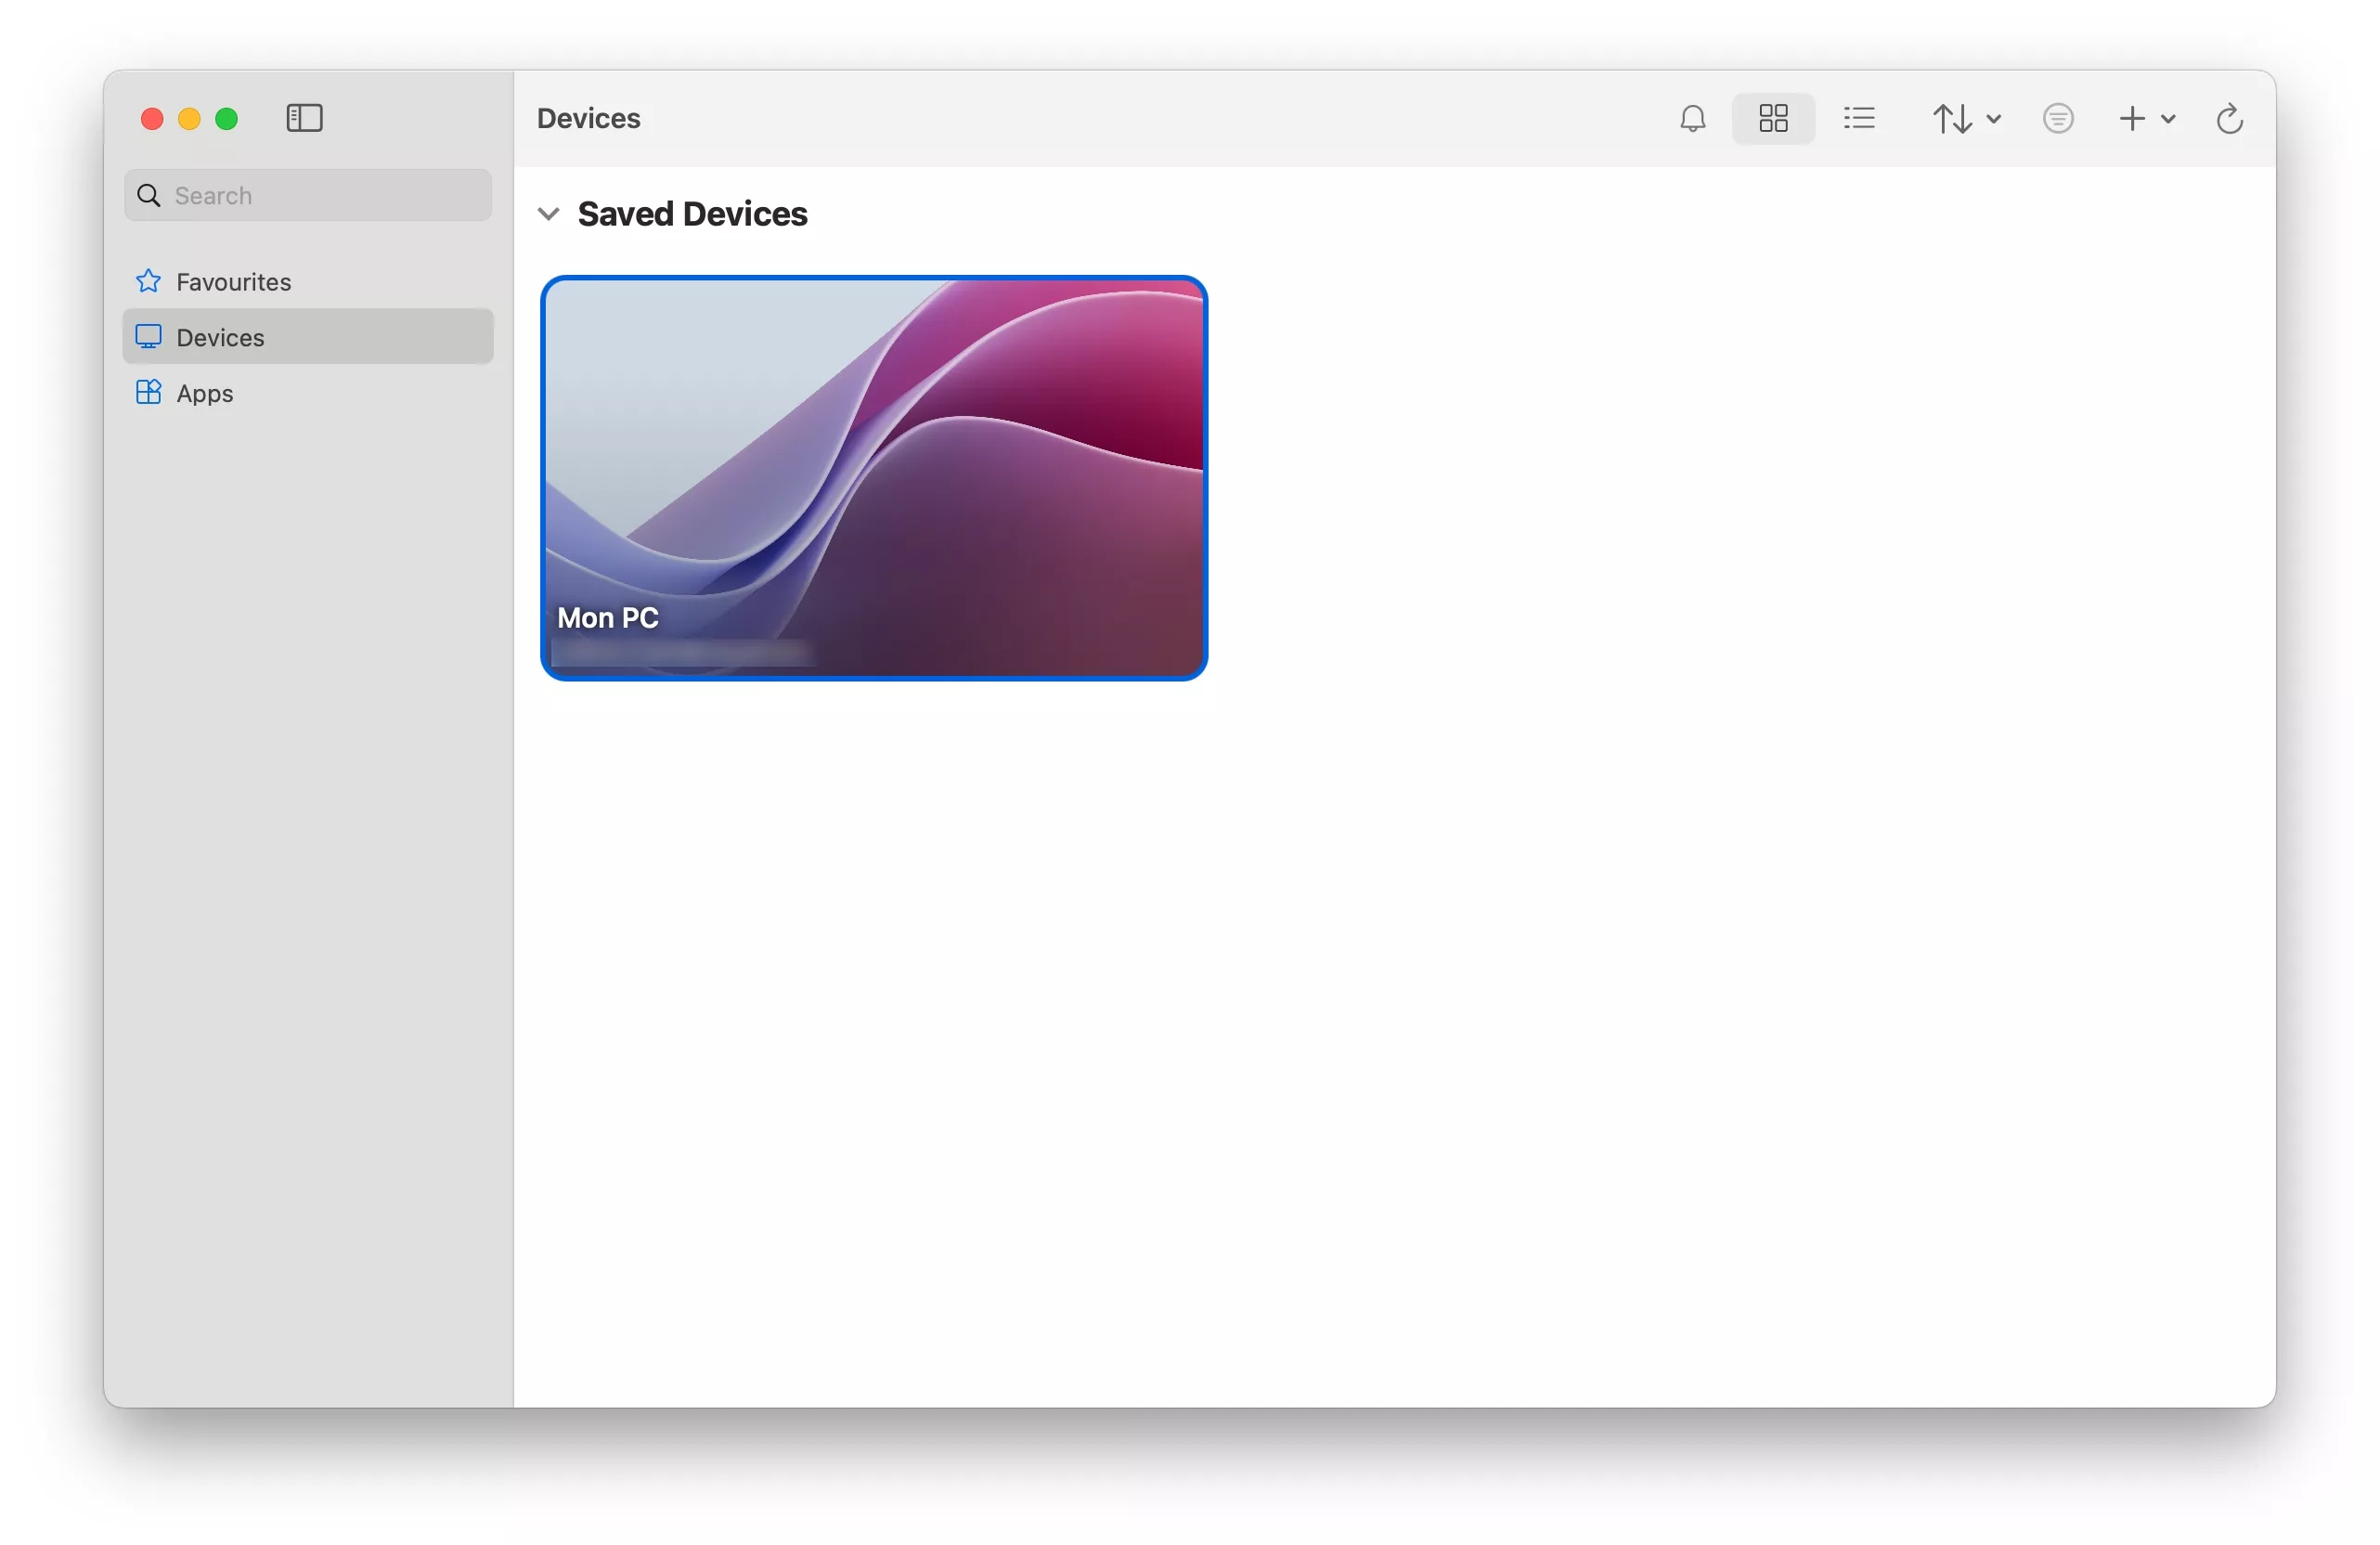
Task: Open Favourites in the sidebar
Action: tap(308, 282)
